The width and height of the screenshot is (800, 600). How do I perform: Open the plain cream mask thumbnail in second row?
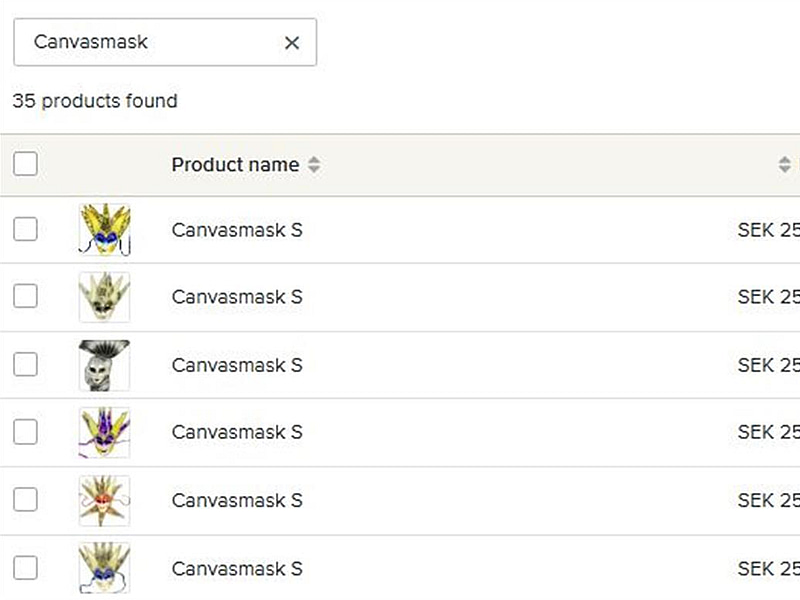[x=105, y=297]
